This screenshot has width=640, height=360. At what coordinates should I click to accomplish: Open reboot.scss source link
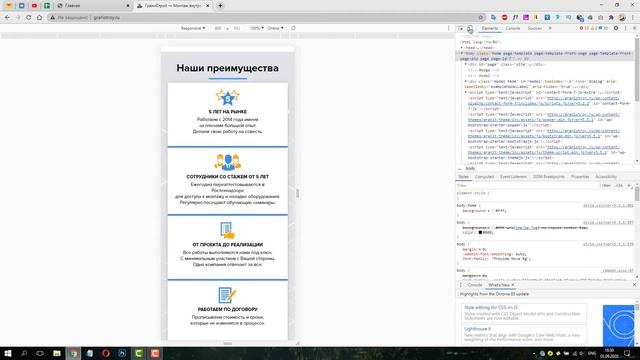click(618, 271)
